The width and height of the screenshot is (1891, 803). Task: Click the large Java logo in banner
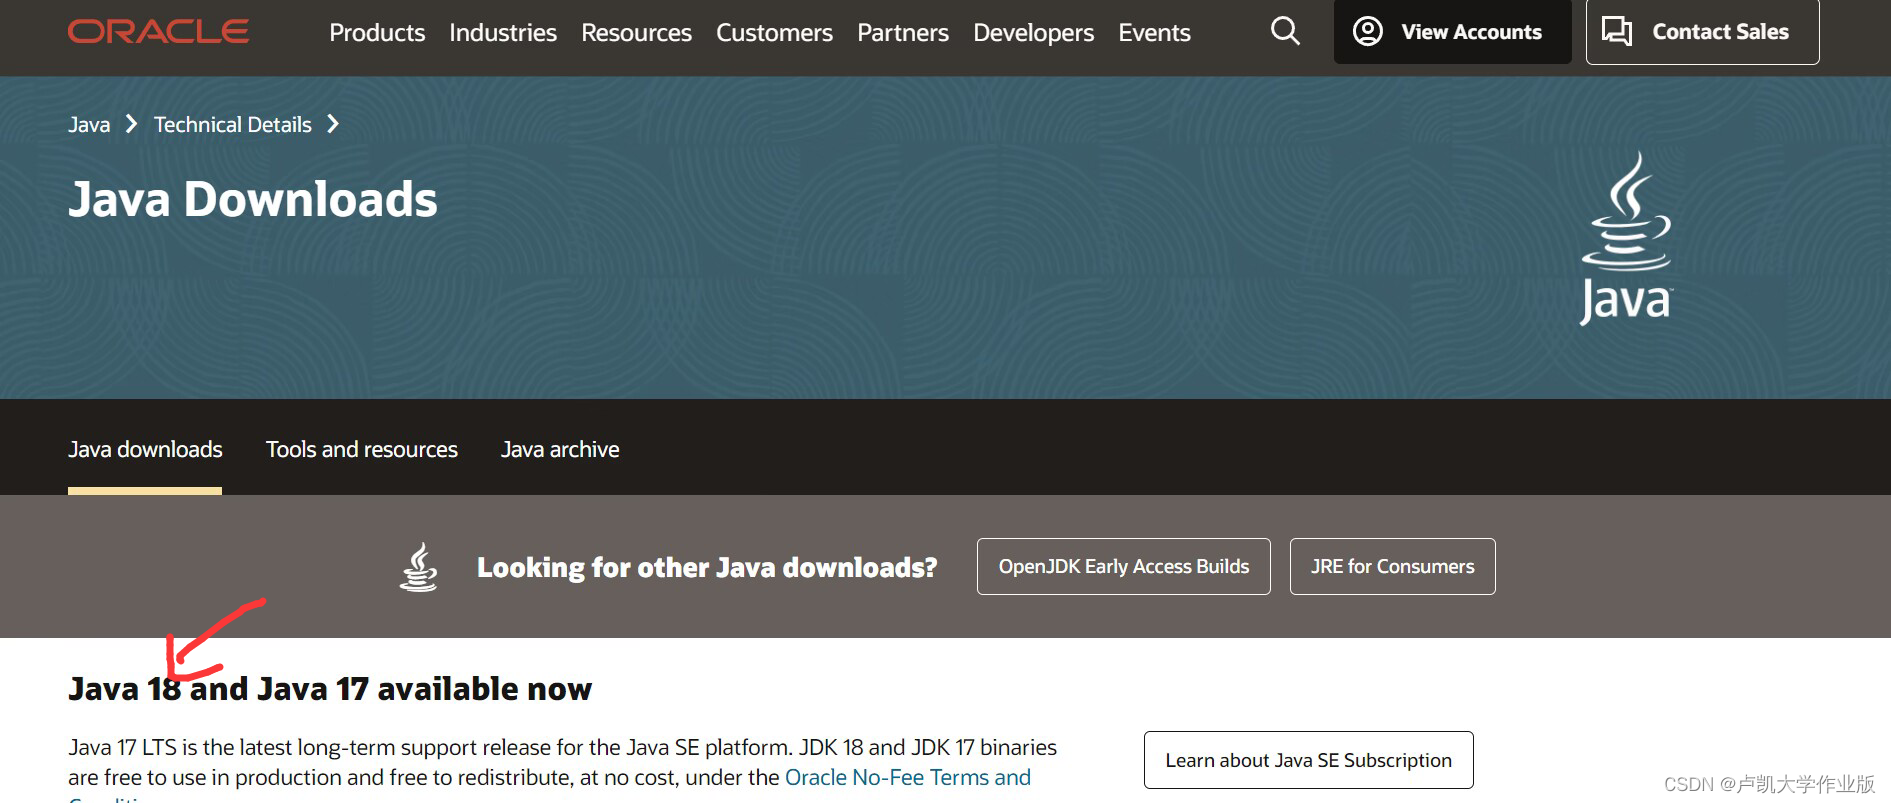1626,238
